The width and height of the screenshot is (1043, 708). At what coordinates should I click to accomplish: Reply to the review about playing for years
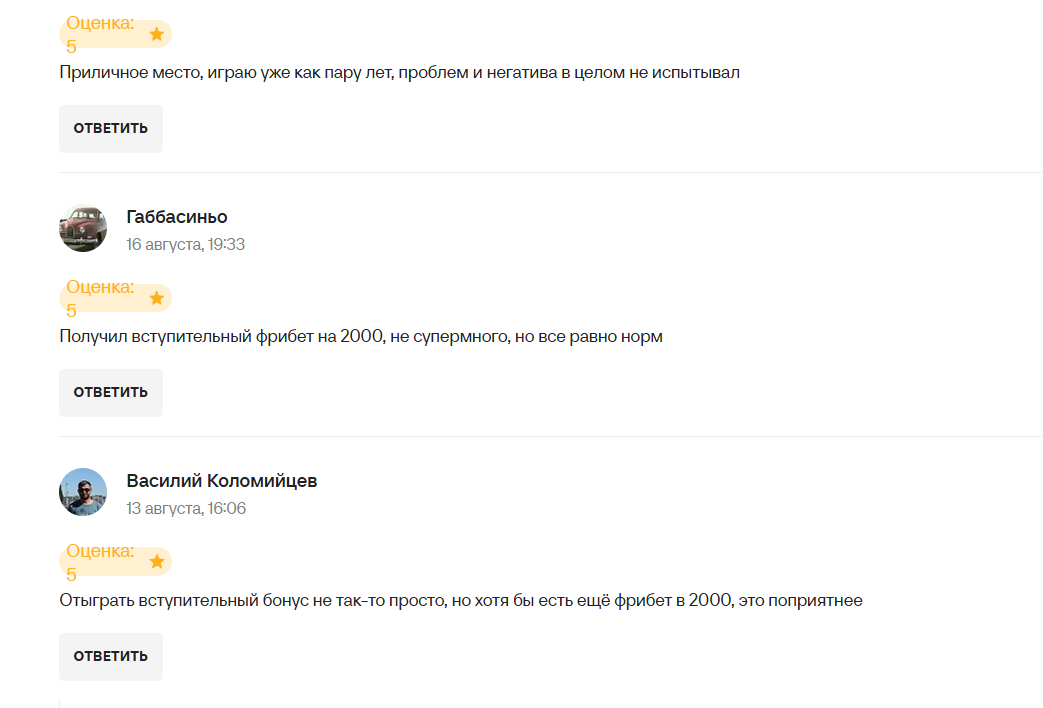[111, 128]
